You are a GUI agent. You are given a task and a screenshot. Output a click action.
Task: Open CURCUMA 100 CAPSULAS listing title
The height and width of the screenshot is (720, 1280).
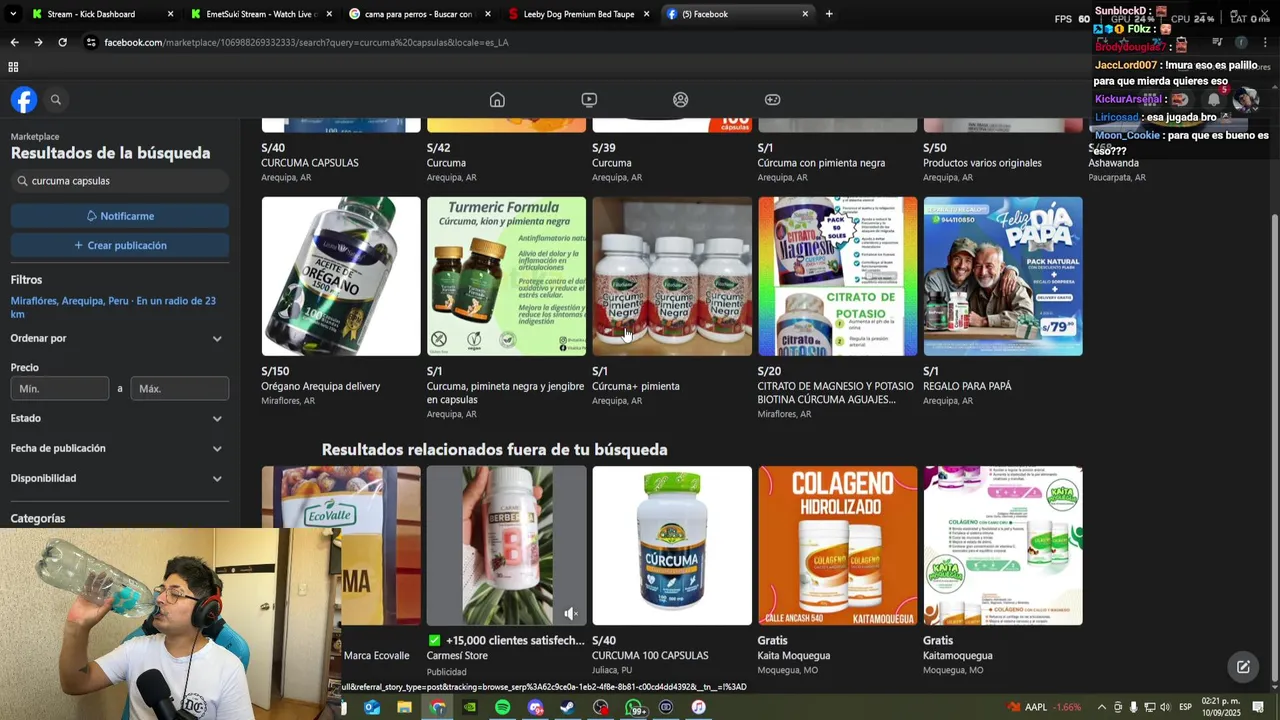coord(650,655)
